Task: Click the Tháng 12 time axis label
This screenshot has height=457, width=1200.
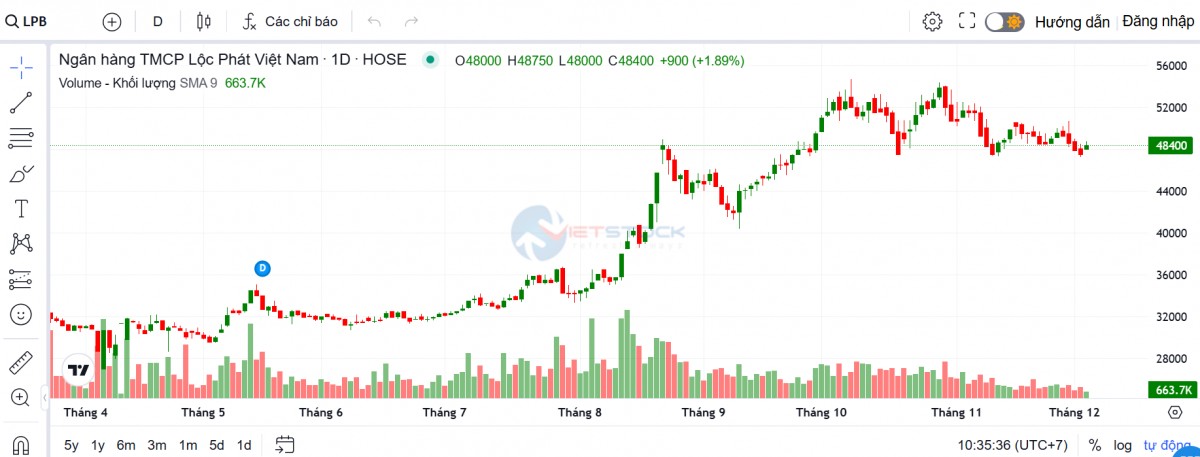Action: point(1073,412)
